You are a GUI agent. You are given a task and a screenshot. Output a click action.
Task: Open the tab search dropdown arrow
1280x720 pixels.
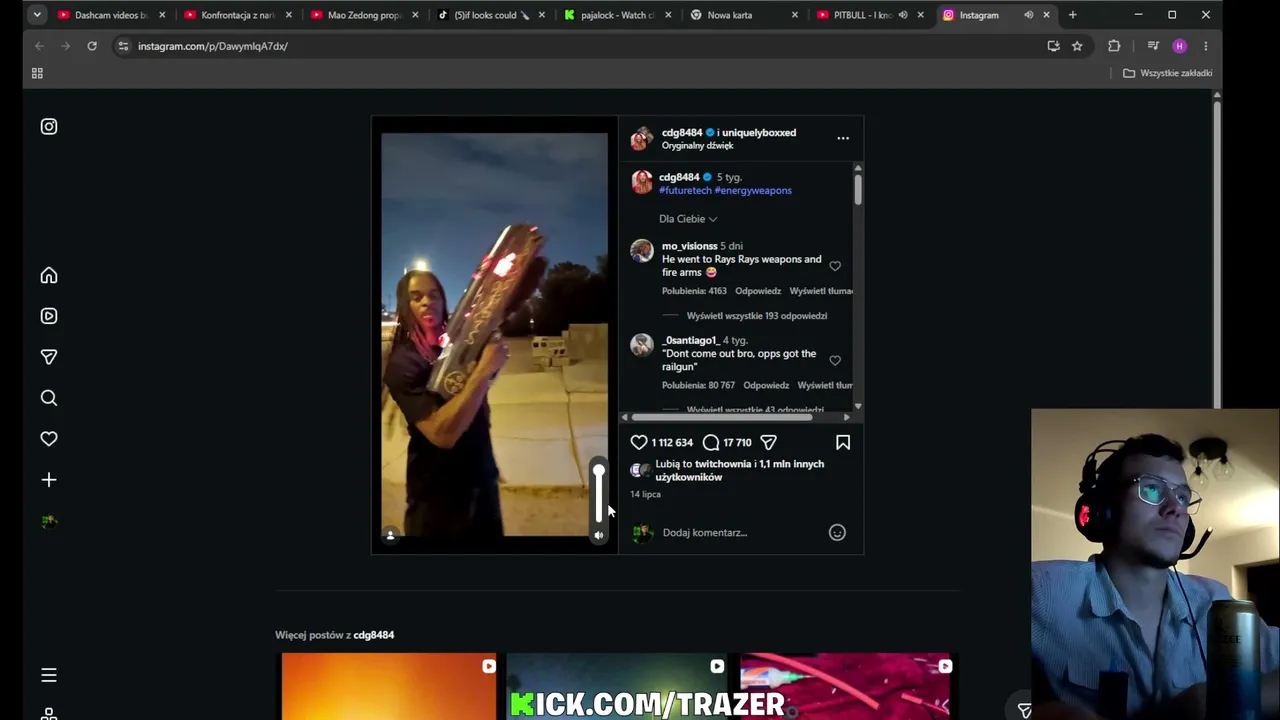click(37, 15)
